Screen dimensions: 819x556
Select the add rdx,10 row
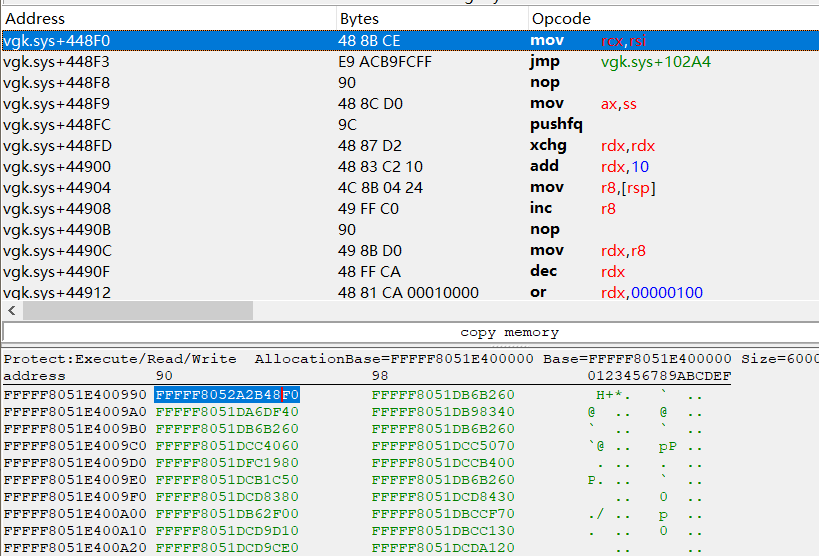coord(410,167)
